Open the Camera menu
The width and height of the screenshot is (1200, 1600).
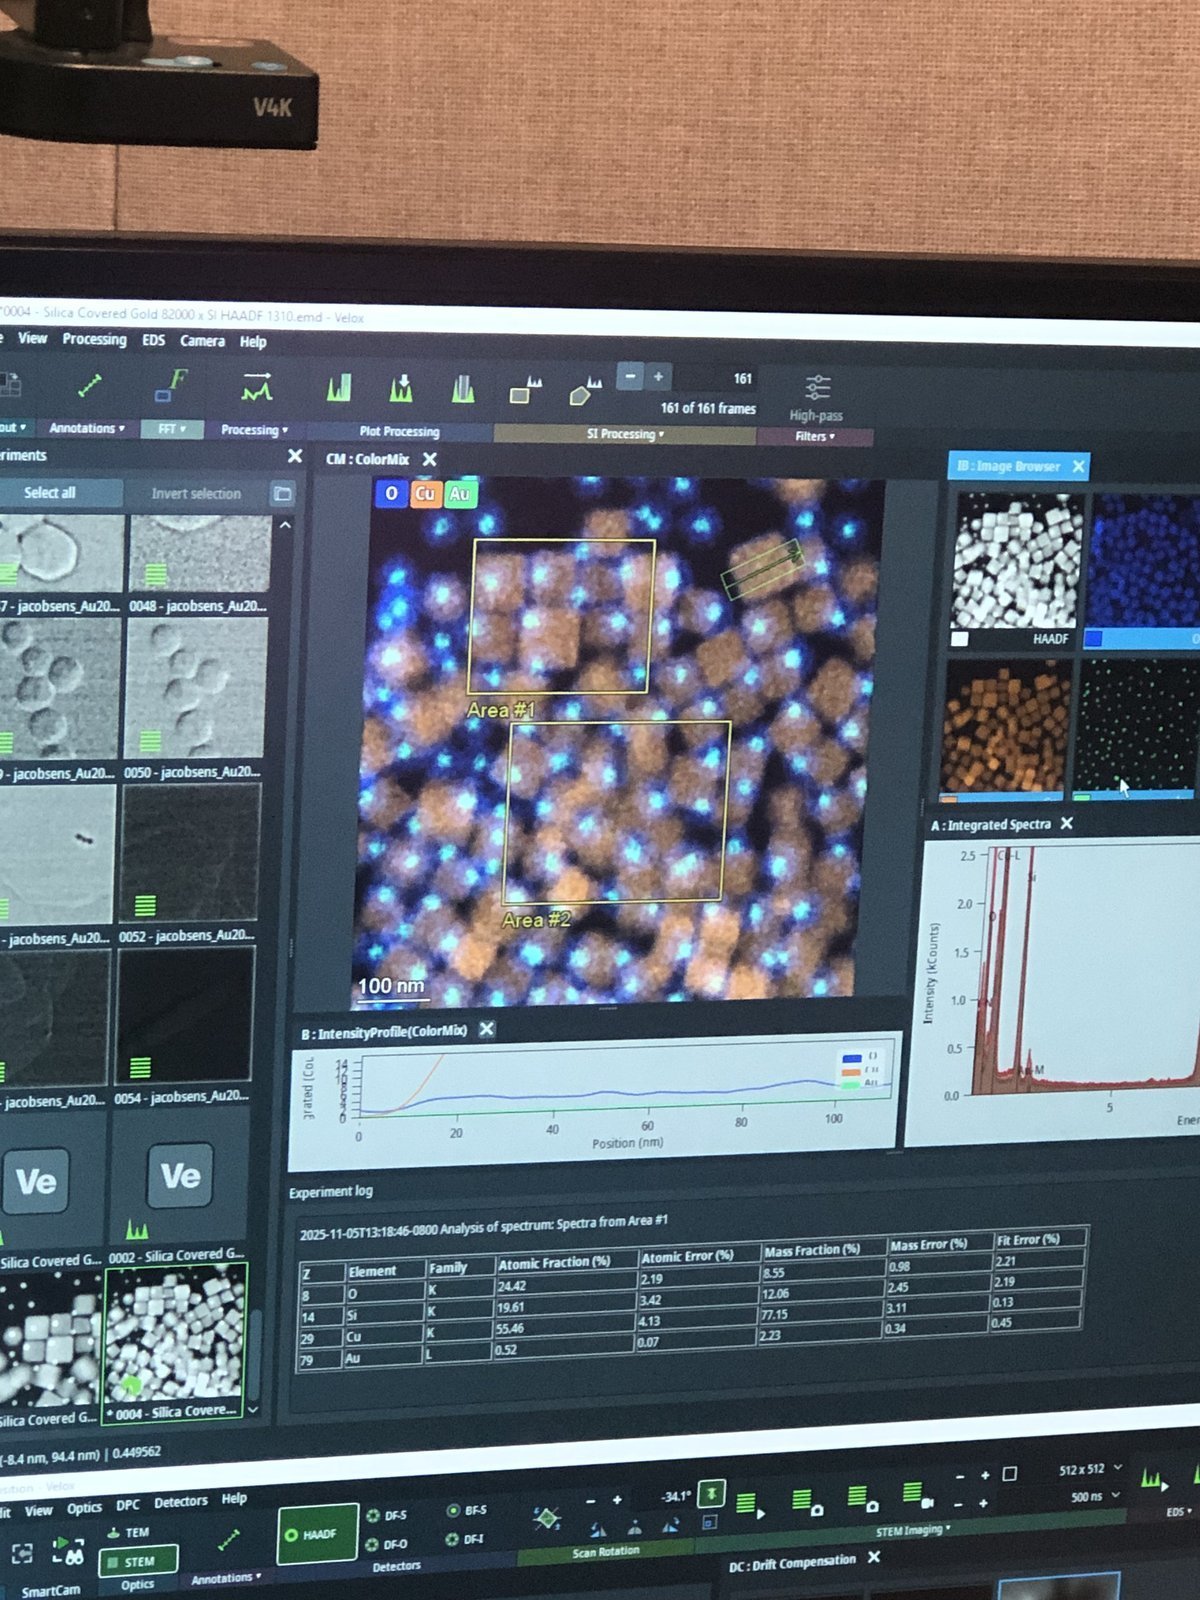pos(202,341)
